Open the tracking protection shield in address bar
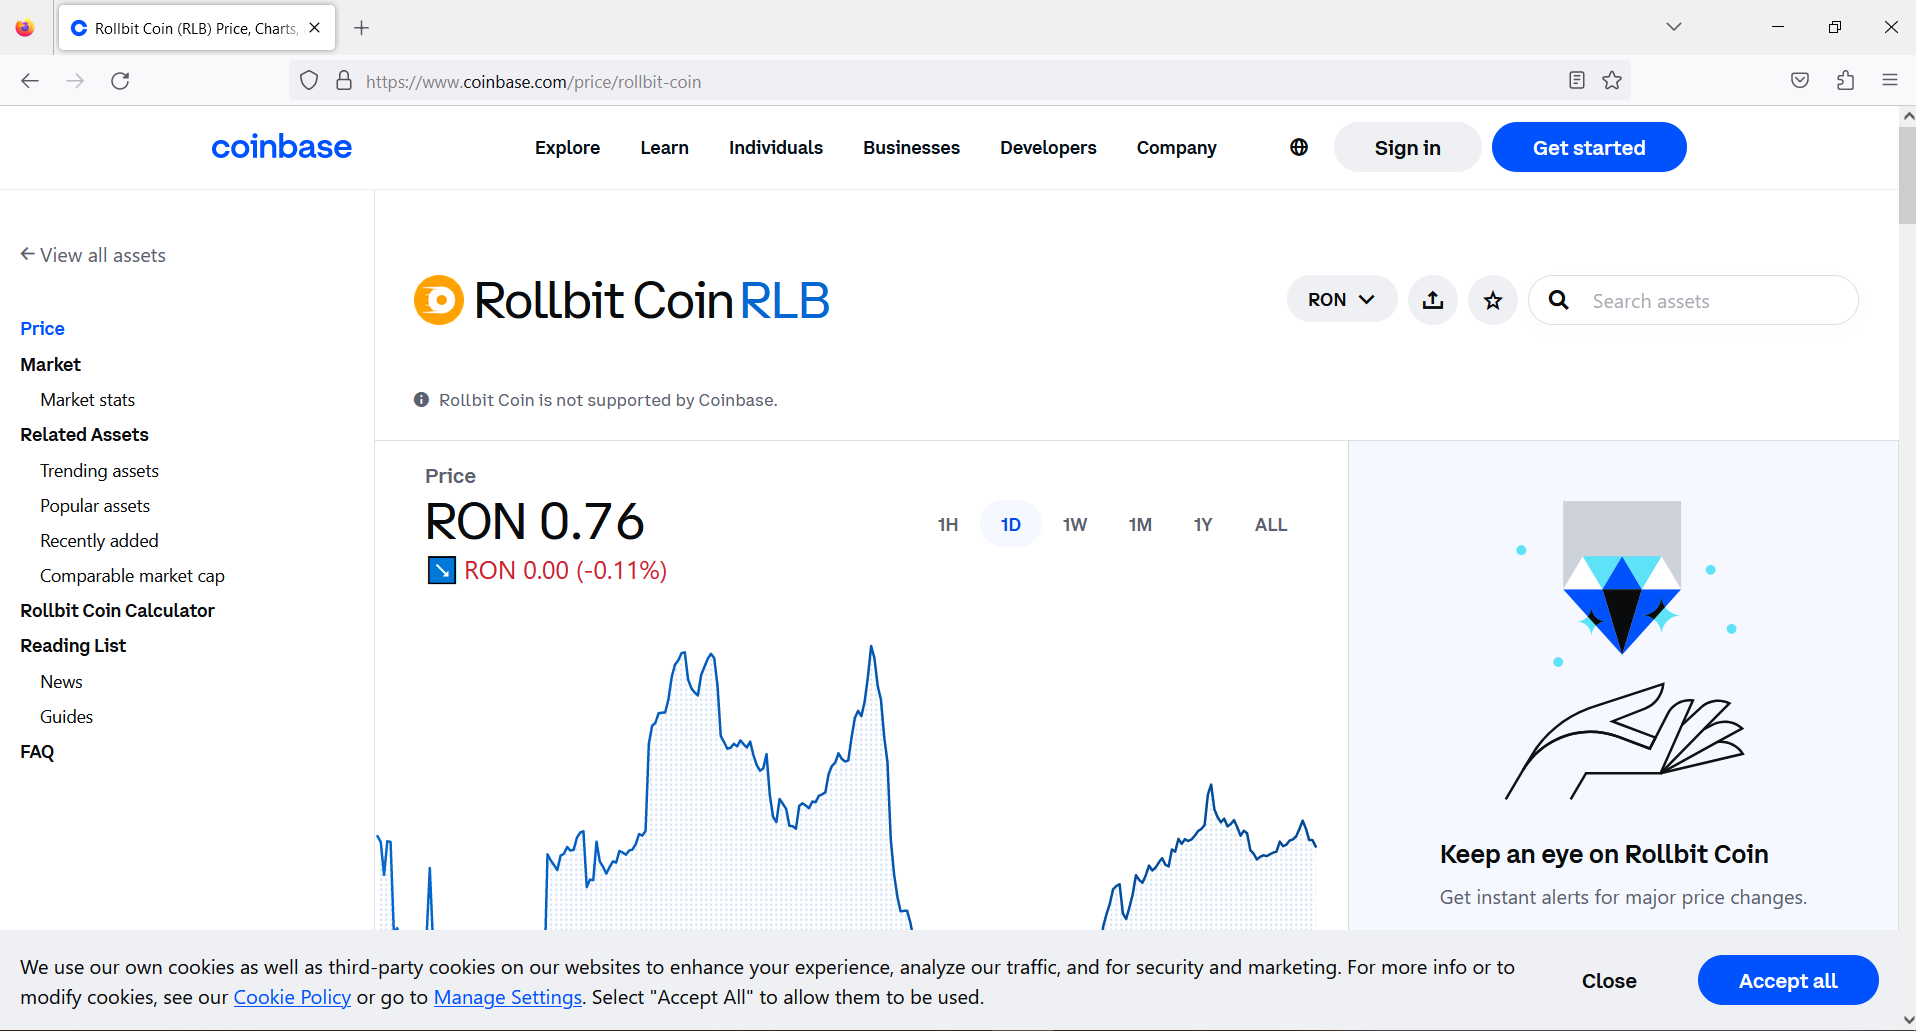This screenshot has width=1916, height=1031. tap(308, 81)
